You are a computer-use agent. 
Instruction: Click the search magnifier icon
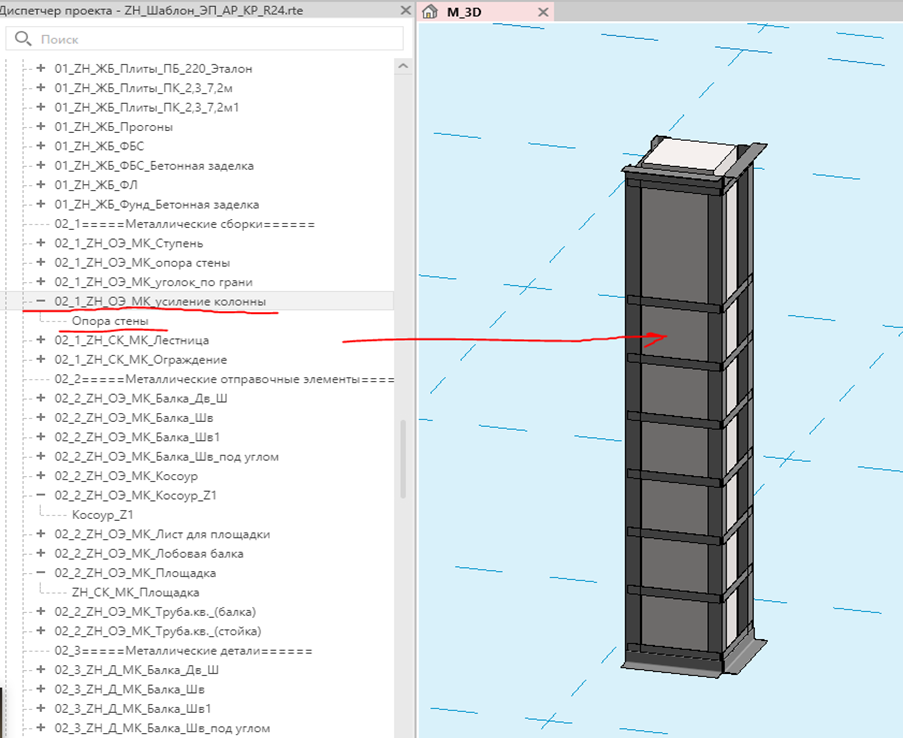click(23, 39)
